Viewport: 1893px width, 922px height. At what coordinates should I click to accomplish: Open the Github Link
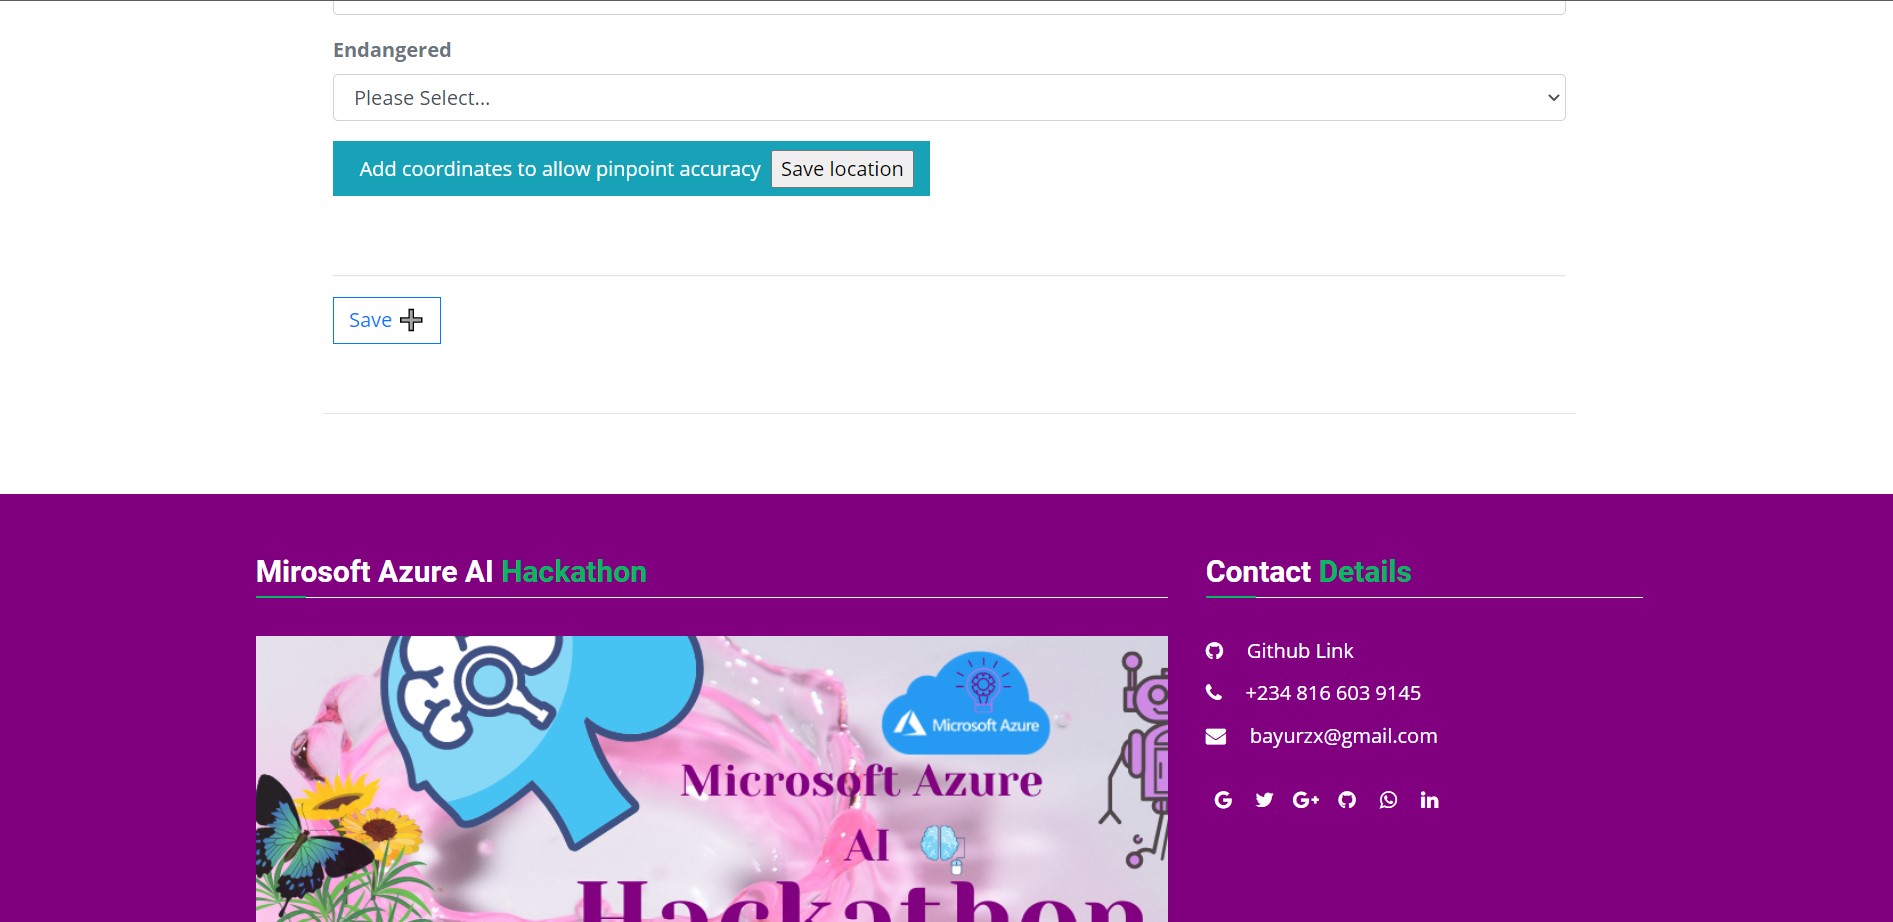pyautogui.click(x=1299, y=651)
